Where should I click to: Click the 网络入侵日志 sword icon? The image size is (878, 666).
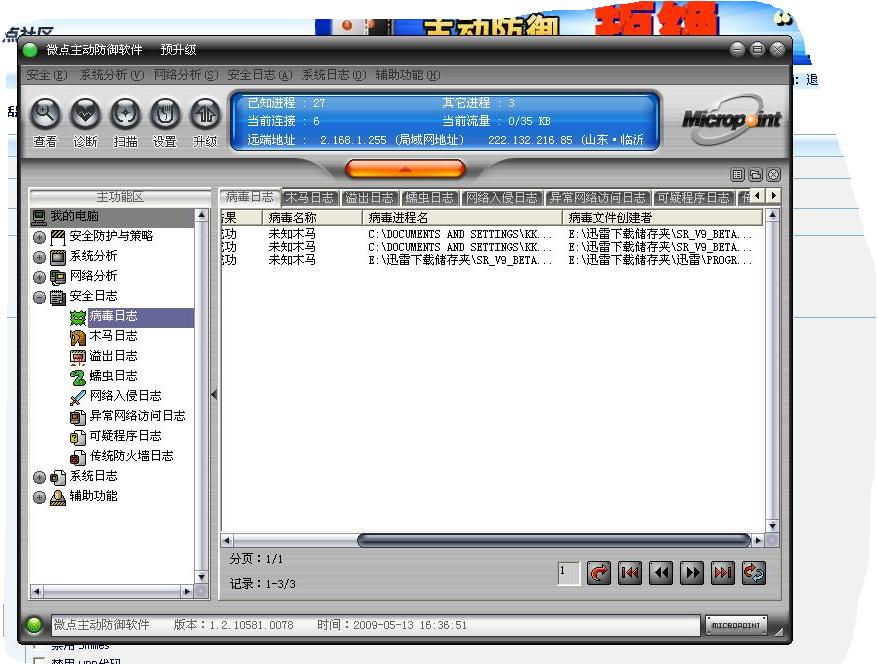coord(78,397)
